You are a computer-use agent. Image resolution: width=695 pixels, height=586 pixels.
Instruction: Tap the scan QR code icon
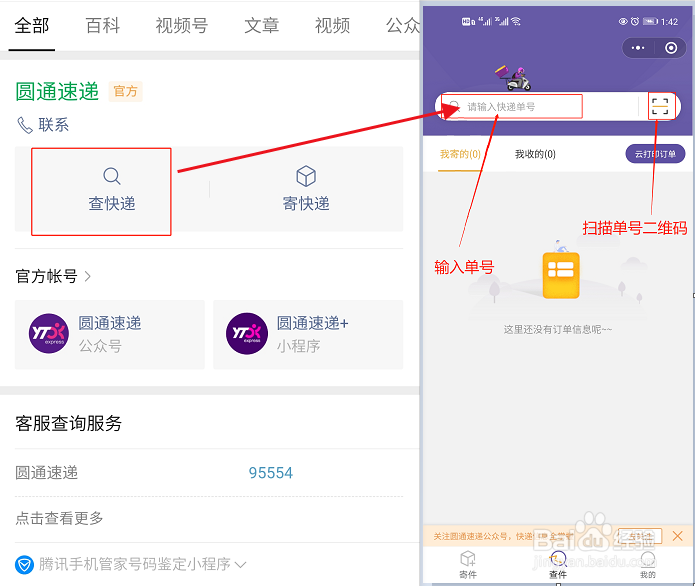click(x=660, y=106)
